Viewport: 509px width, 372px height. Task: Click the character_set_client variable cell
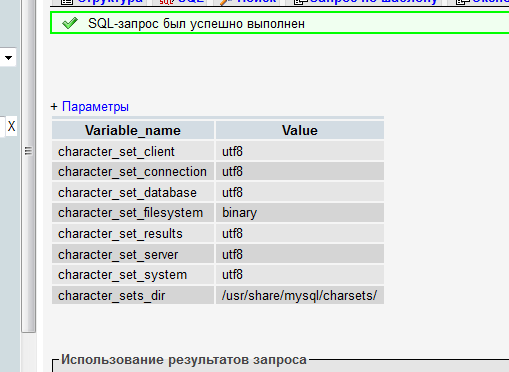click(133, 151)
